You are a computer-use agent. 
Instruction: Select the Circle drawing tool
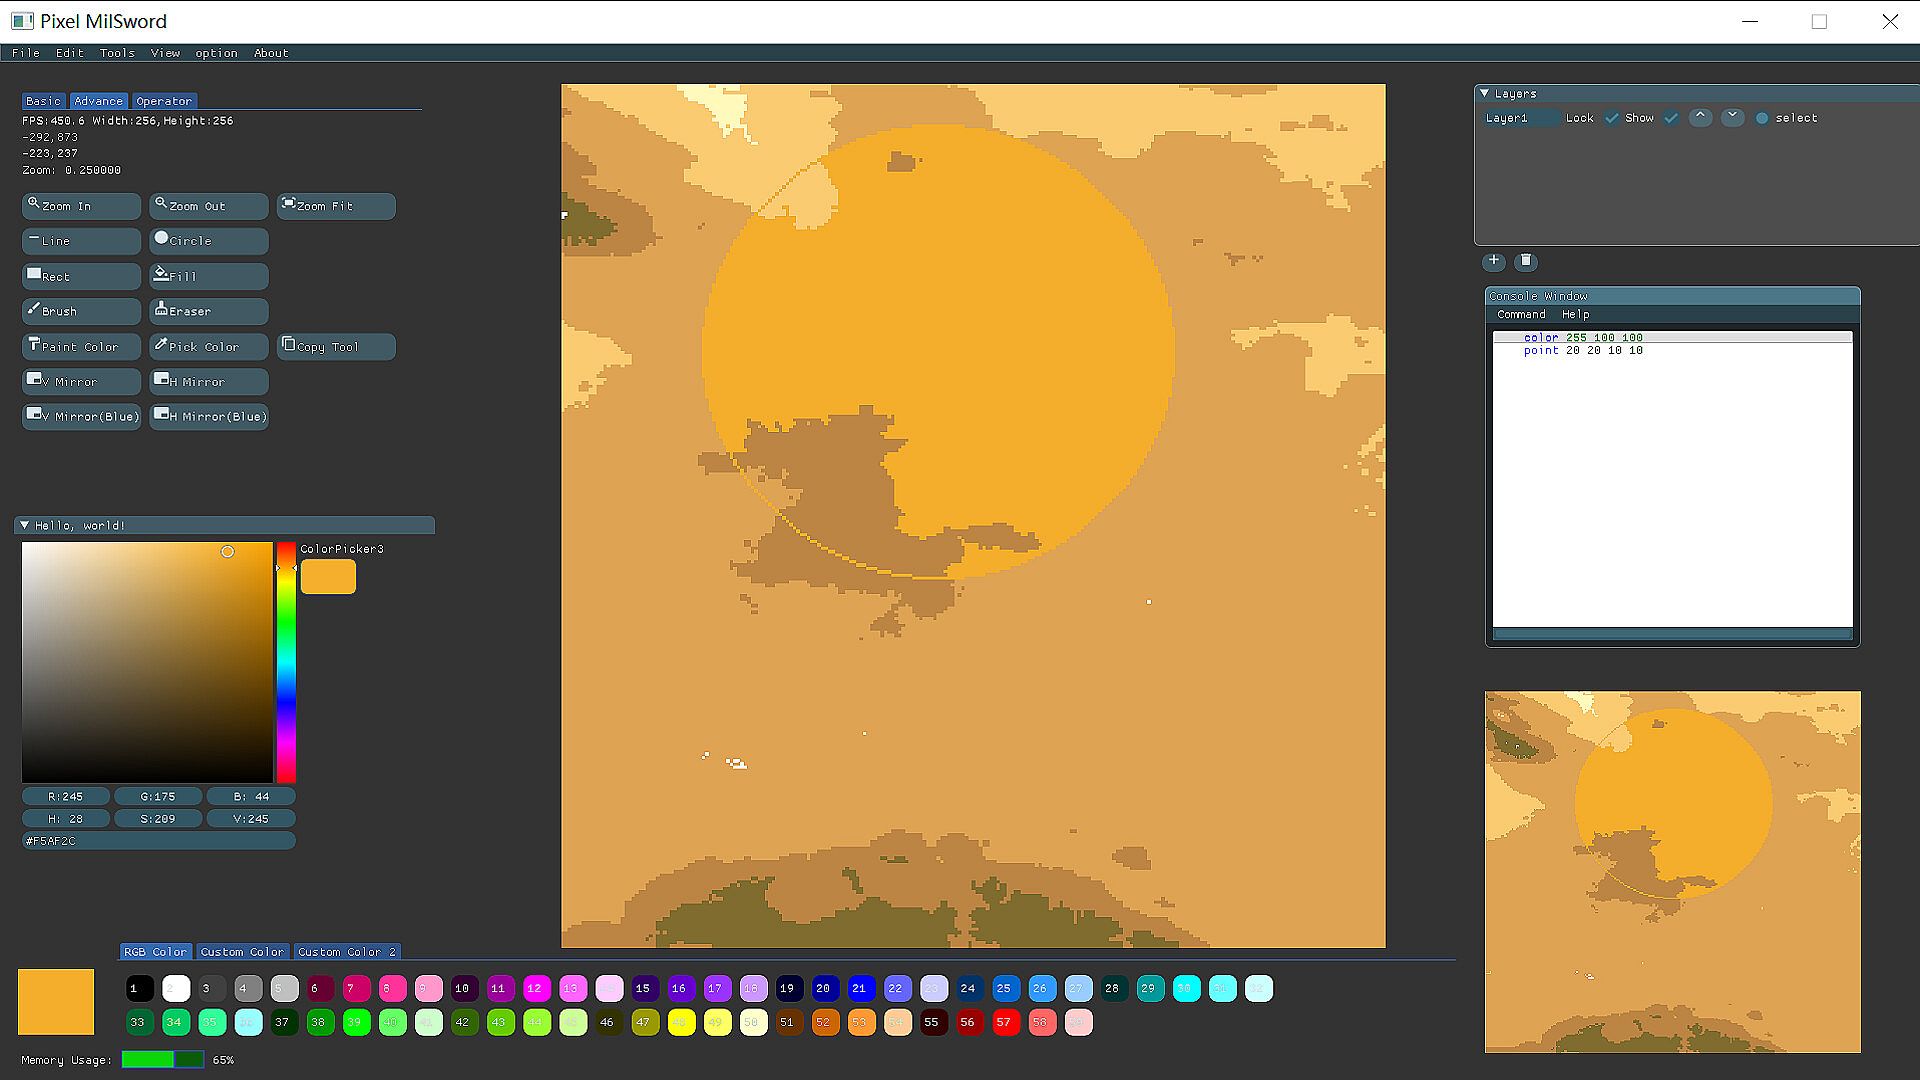pos(208,241)
